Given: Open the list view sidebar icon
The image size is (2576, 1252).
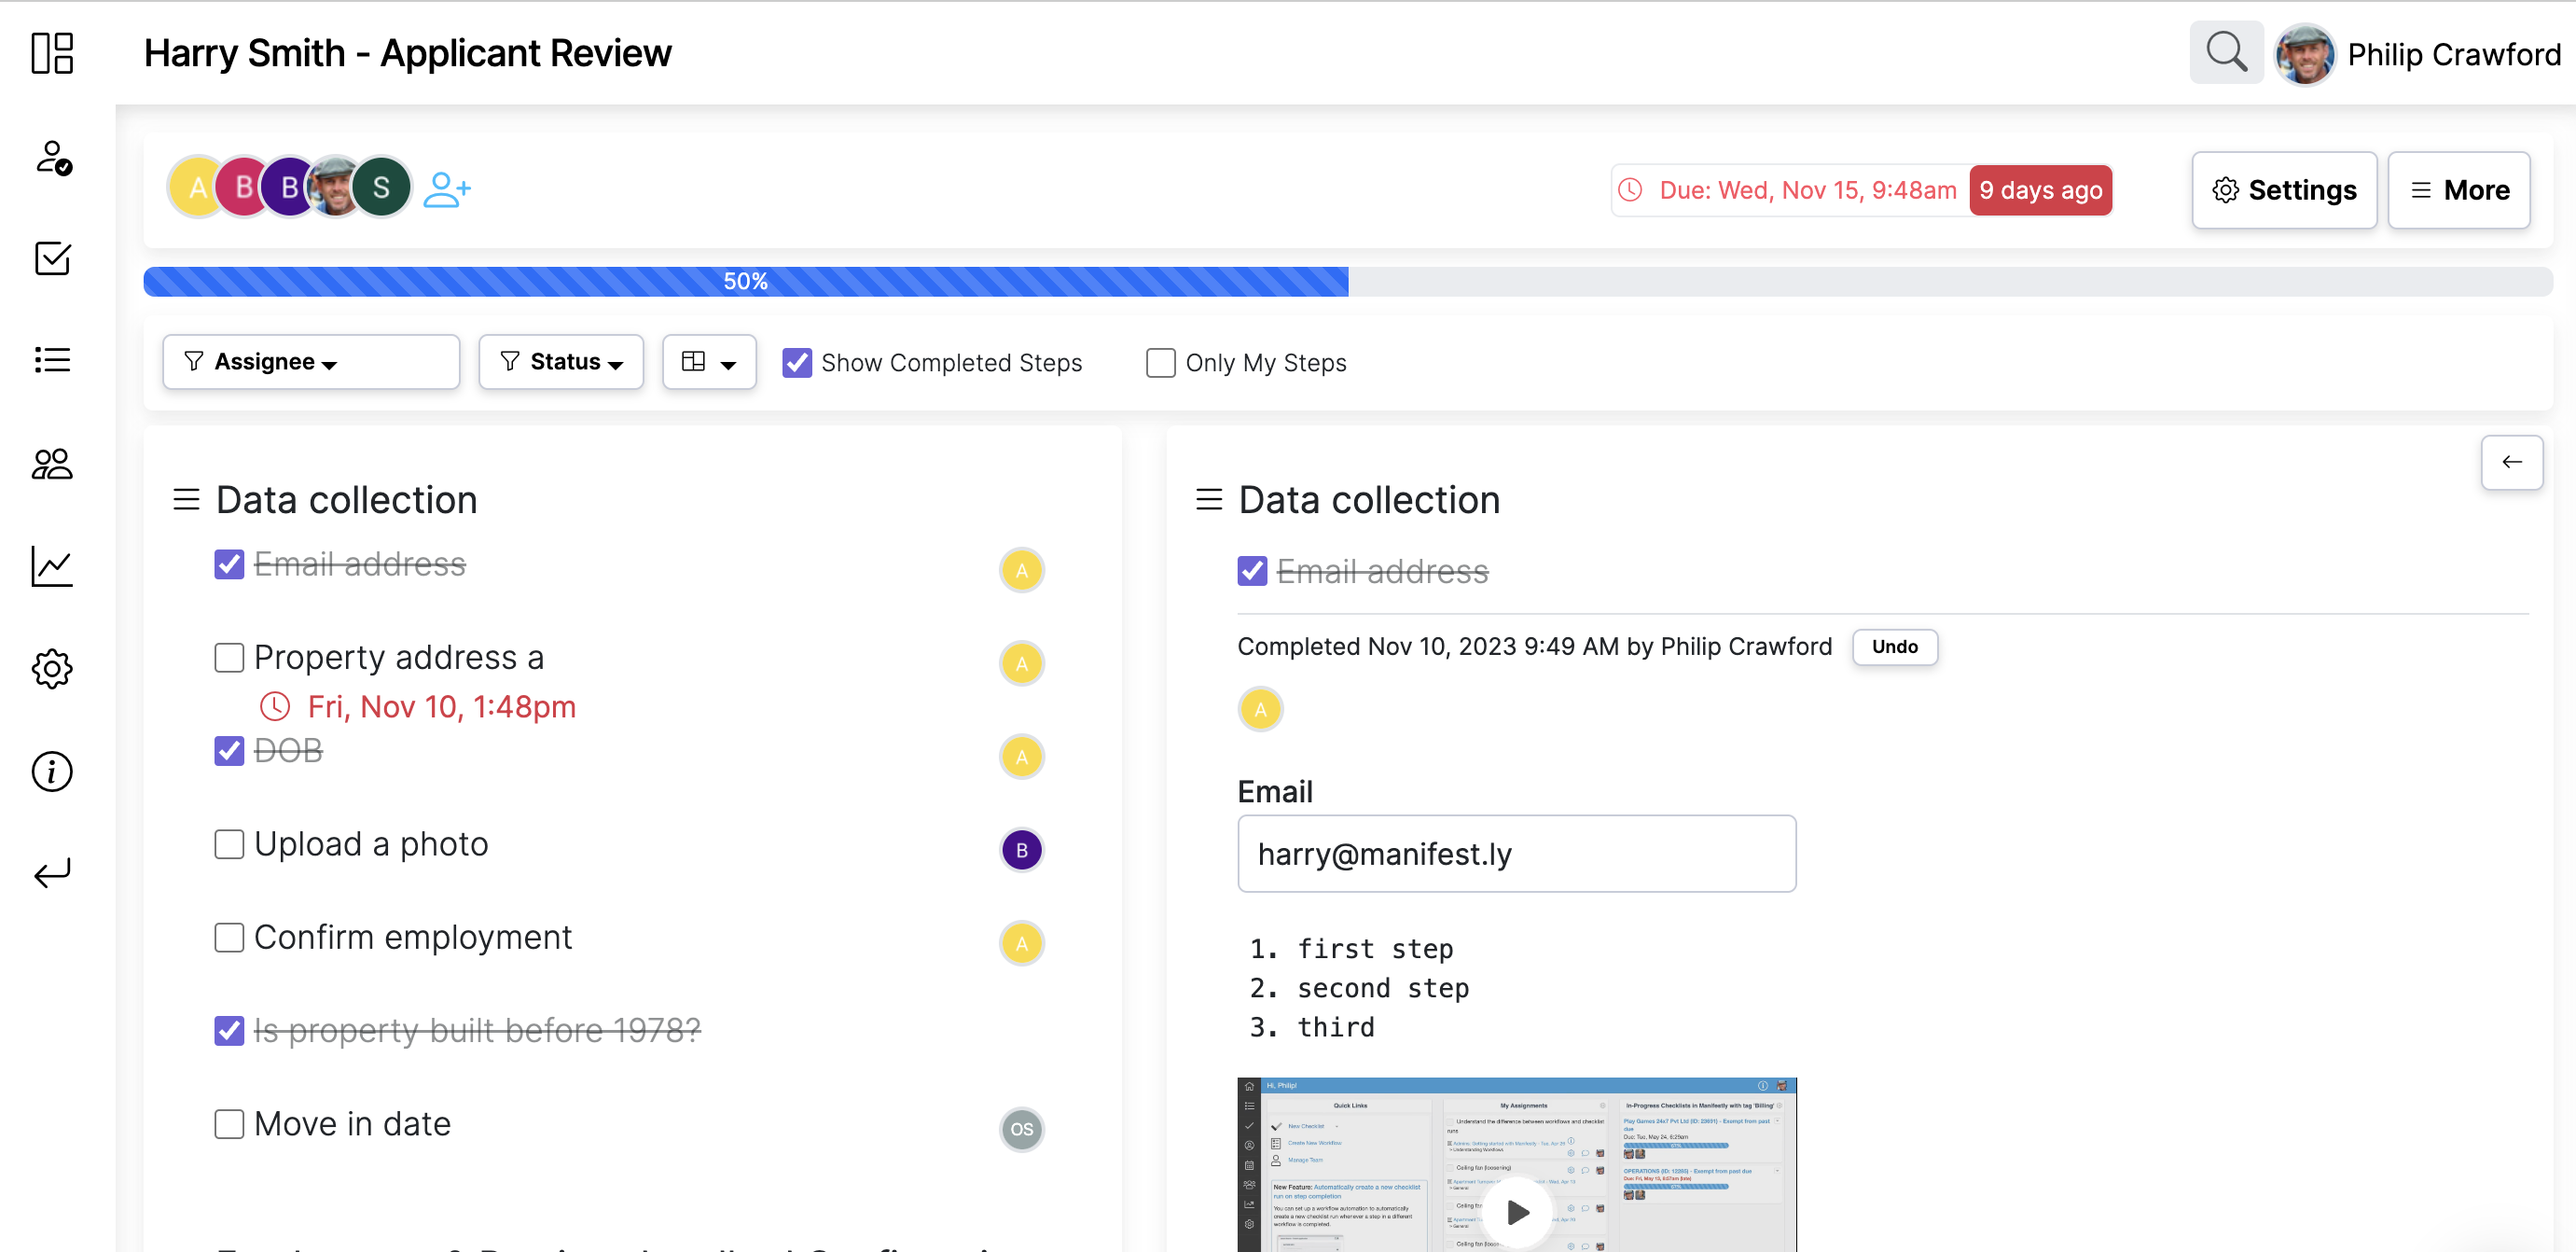Looking at the screenshot, I should click(52, 360).
